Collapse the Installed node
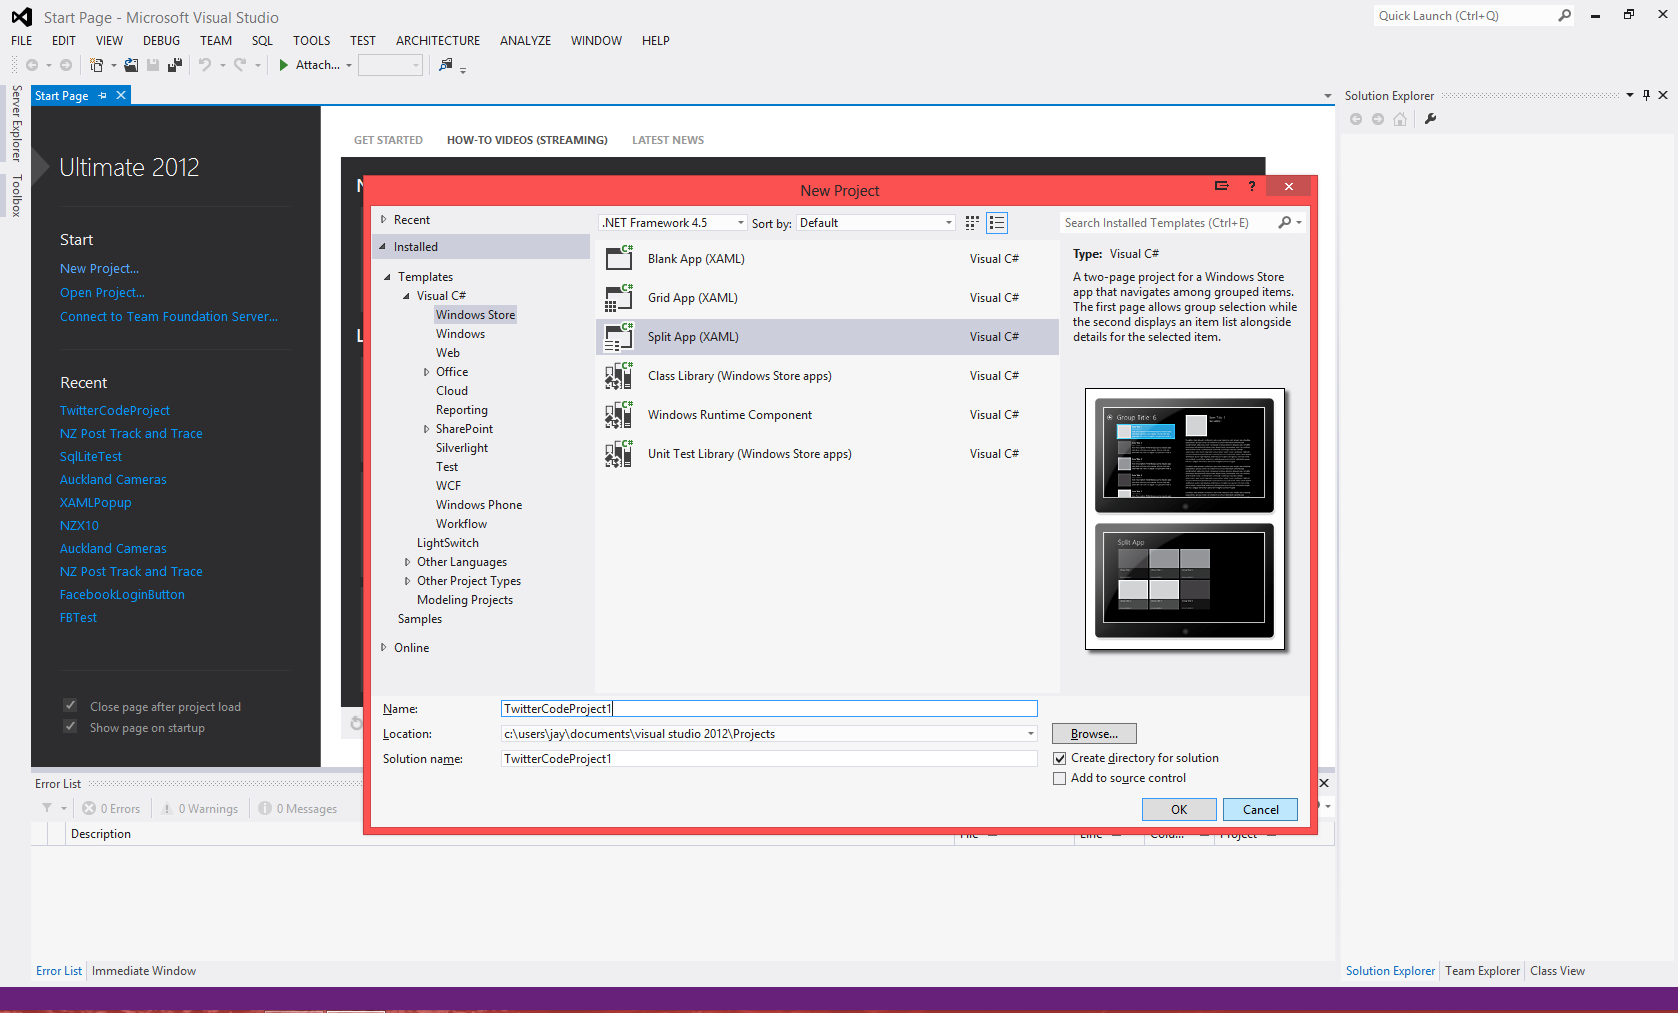Viewport: 1678px width, 1013px height. coord(383,246)
